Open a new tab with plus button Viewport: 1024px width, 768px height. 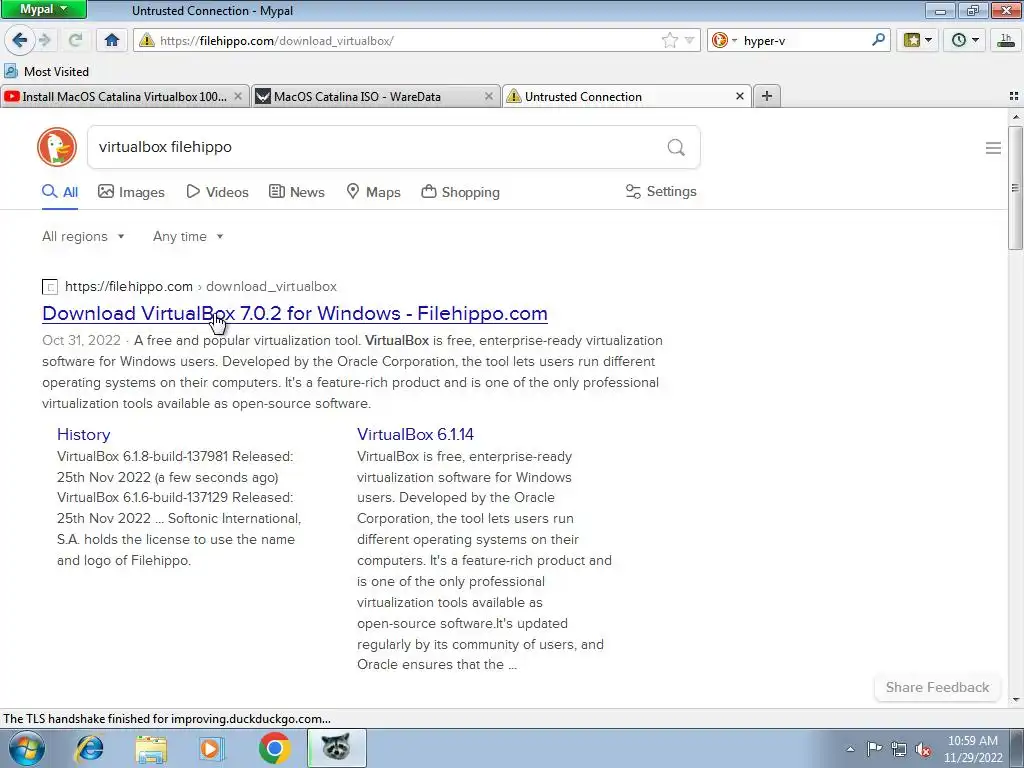[x=767, y=96]
